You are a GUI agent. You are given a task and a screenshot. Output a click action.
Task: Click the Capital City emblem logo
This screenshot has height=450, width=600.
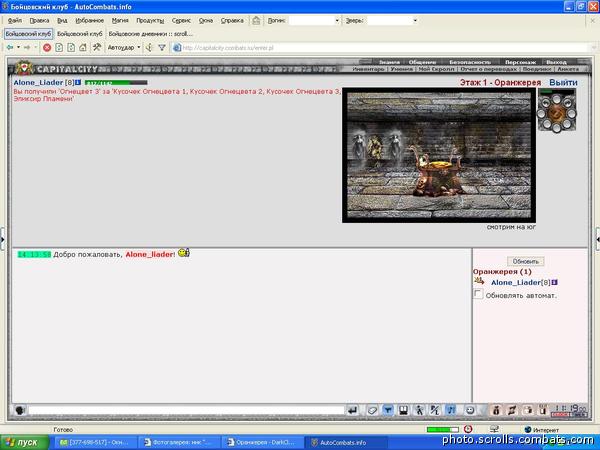point(24,68)
